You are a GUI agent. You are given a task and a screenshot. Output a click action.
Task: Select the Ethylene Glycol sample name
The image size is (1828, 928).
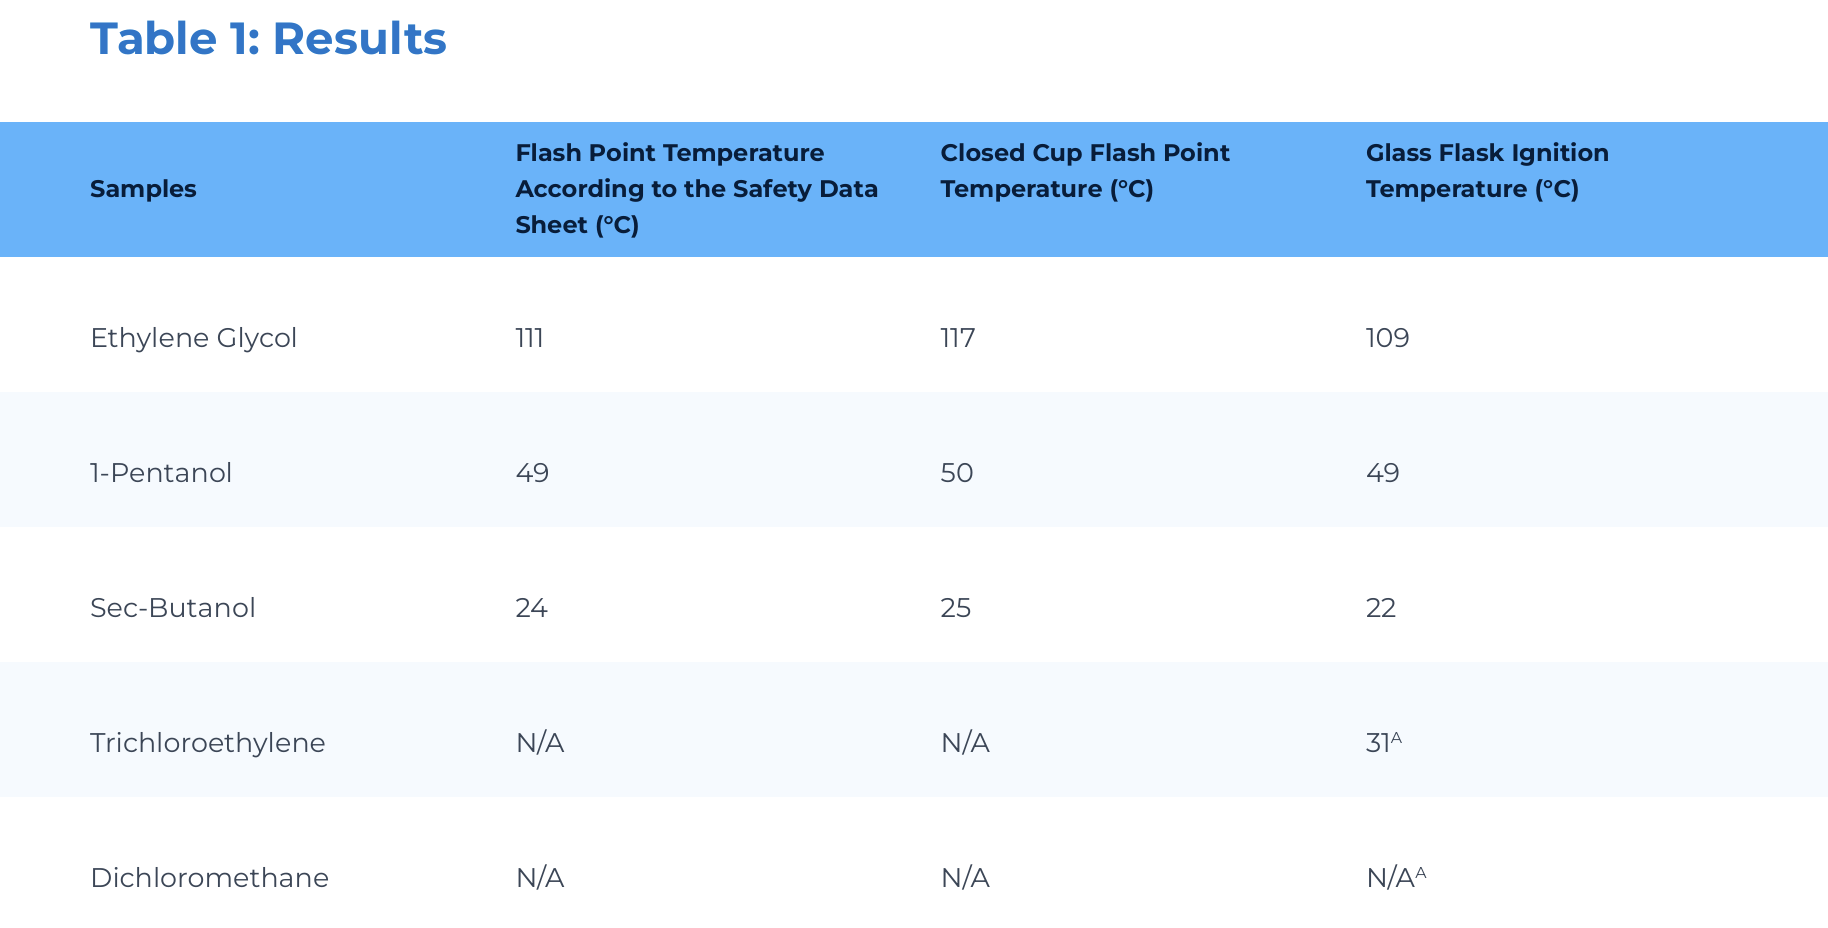click(194, 338)
